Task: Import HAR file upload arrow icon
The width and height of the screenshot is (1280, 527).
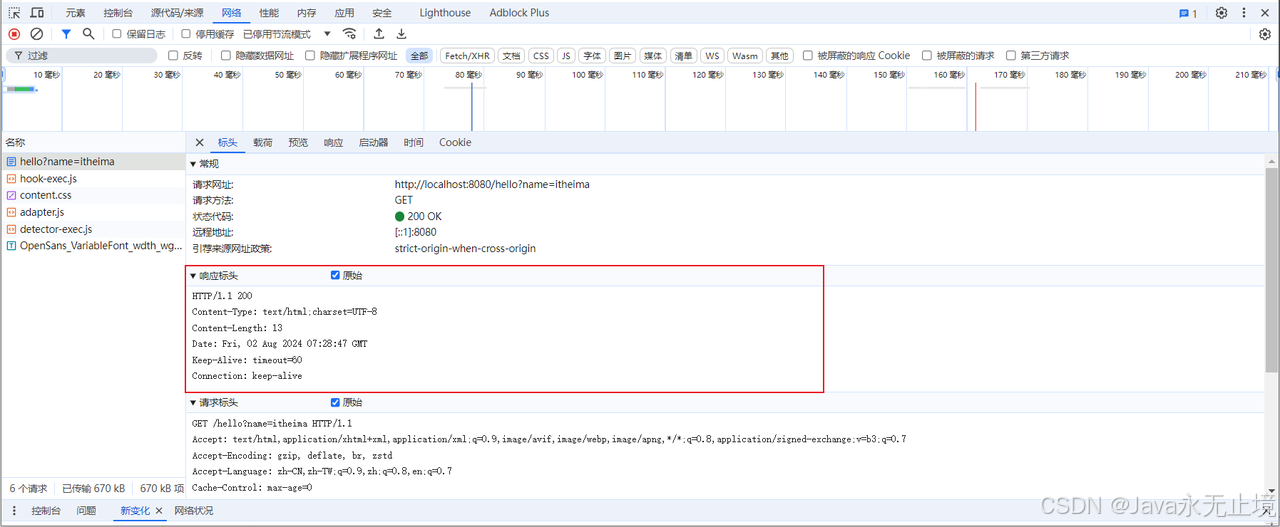Action: 379,34
